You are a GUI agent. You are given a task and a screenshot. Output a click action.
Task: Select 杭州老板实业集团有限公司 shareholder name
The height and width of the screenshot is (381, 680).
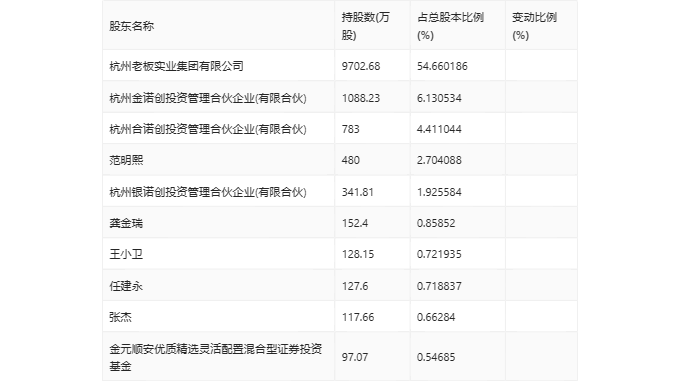(176, 66)
